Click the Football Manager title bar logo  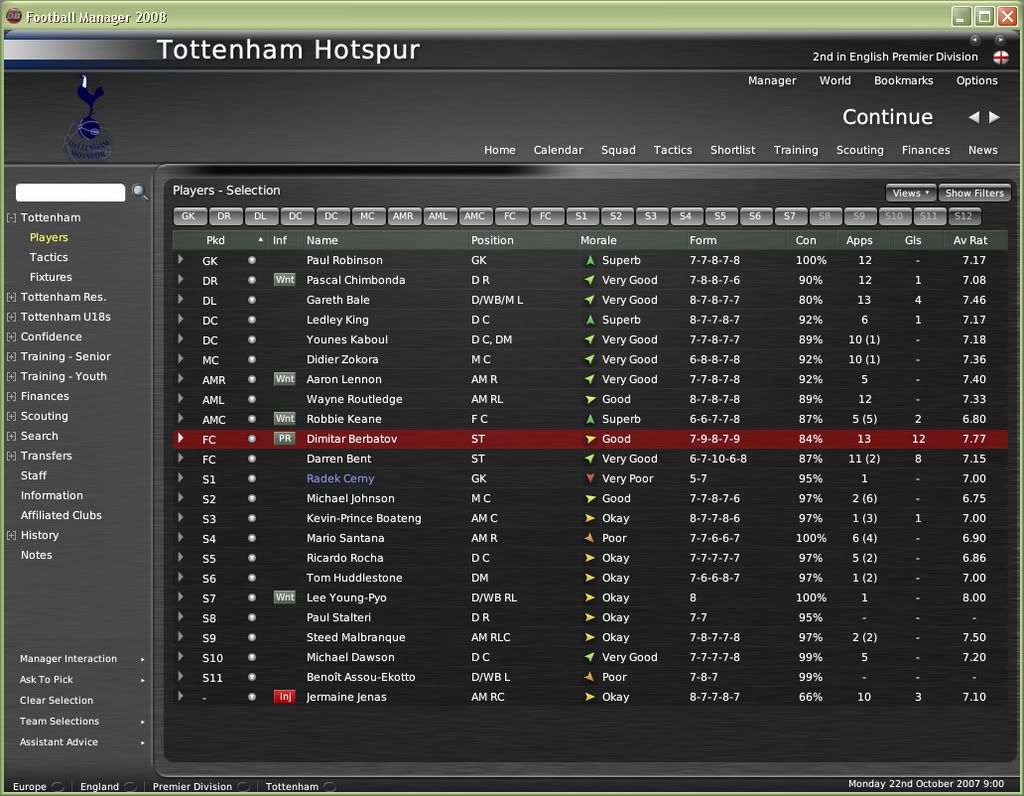tap(14, 16)
